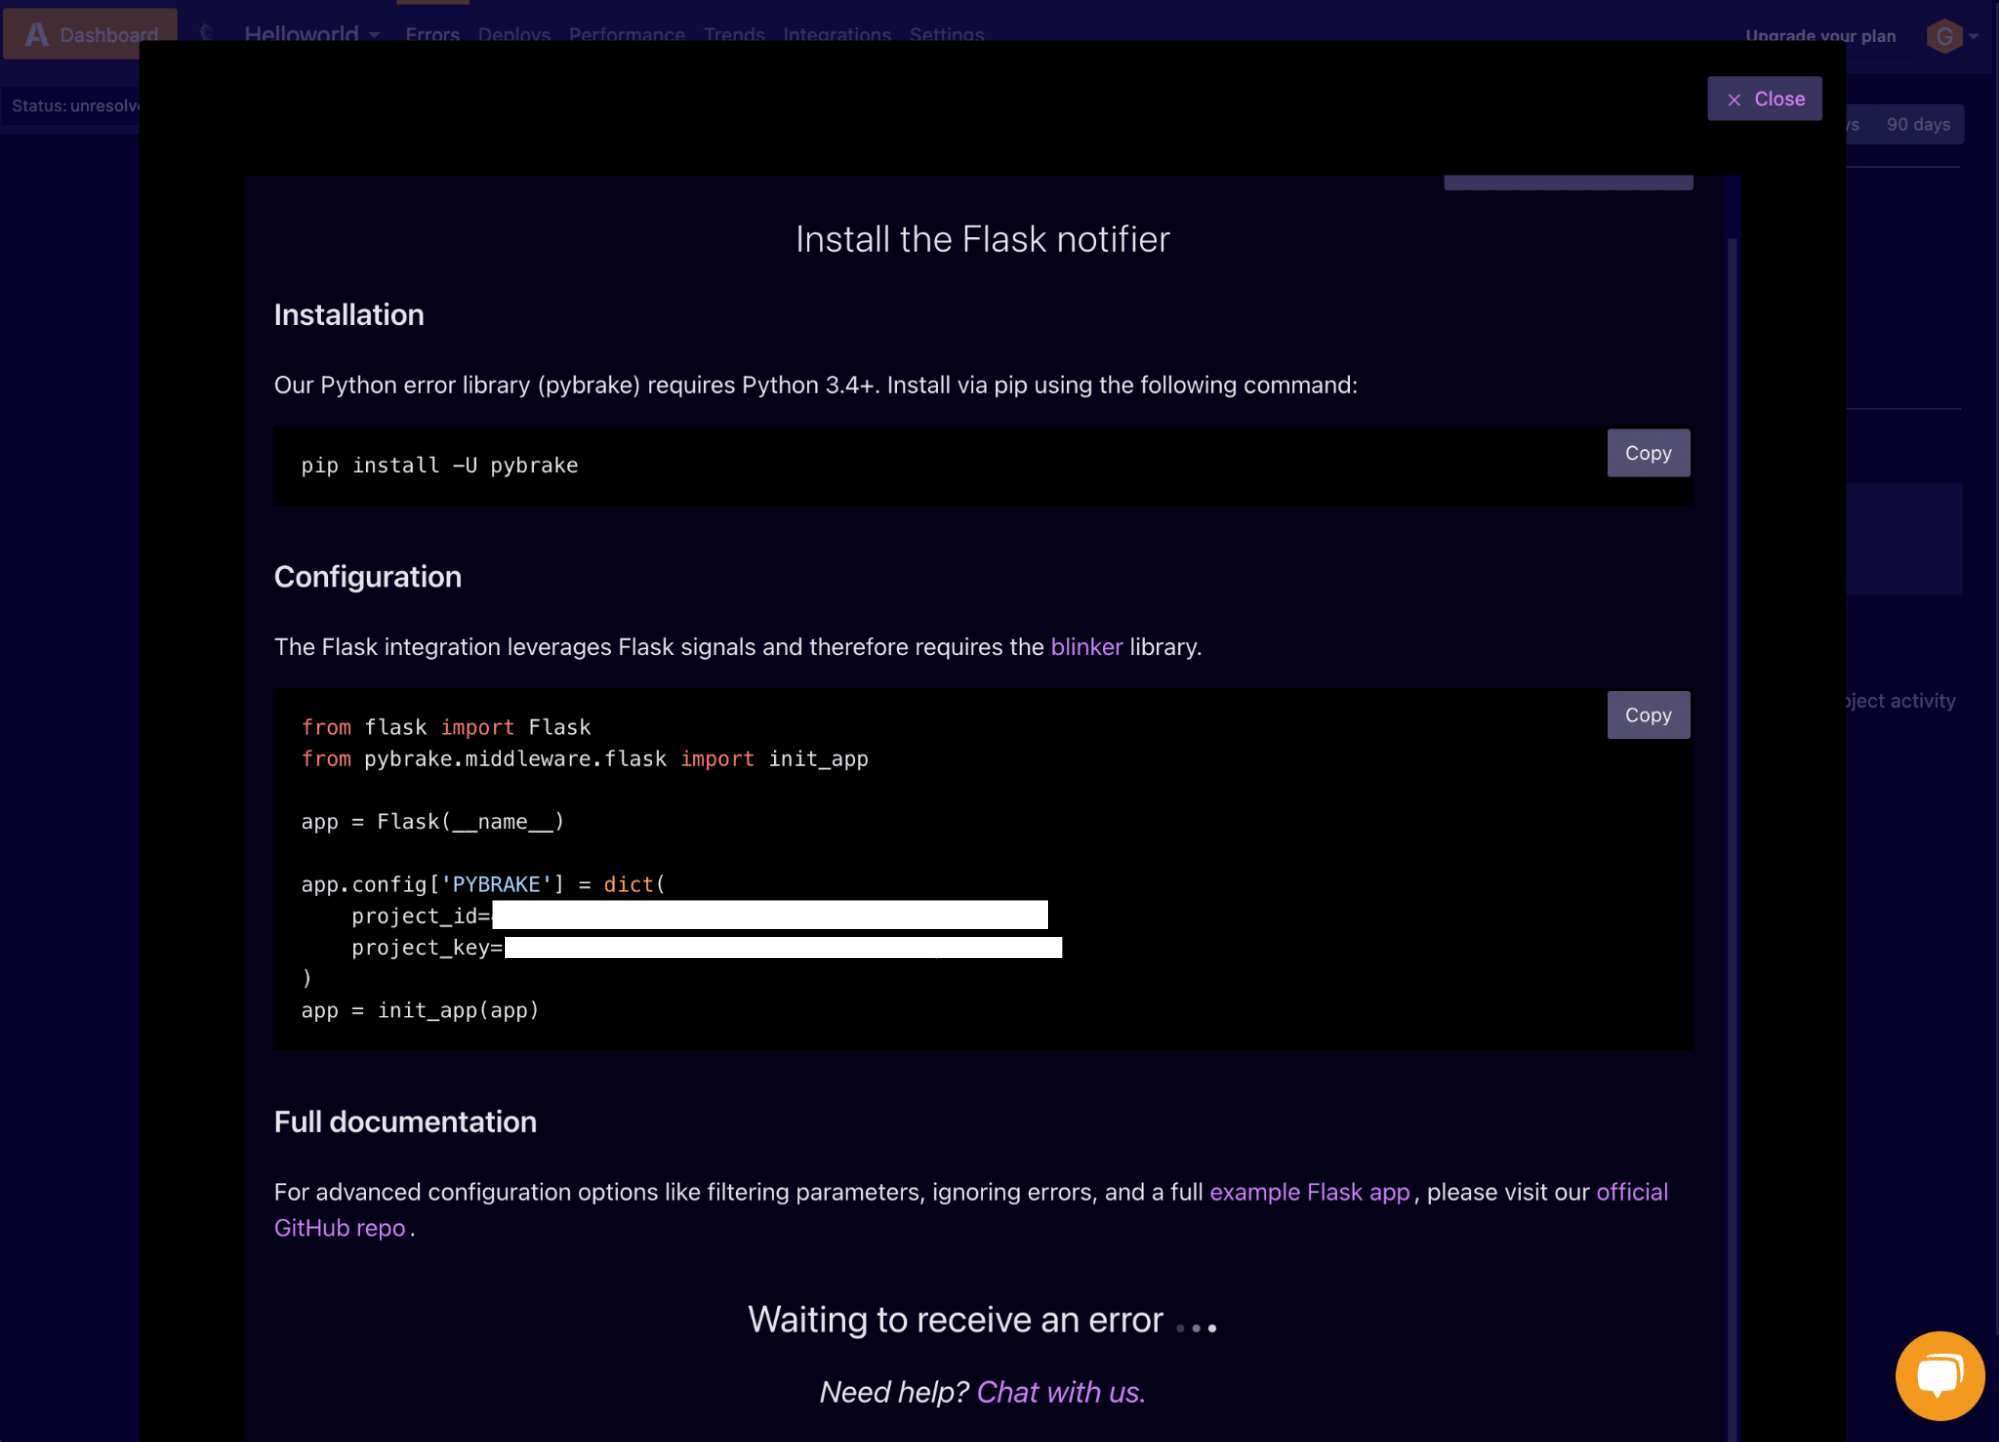Click the X icon on the Close button
1999x1442 pixels.
(x=1735, y=98)
